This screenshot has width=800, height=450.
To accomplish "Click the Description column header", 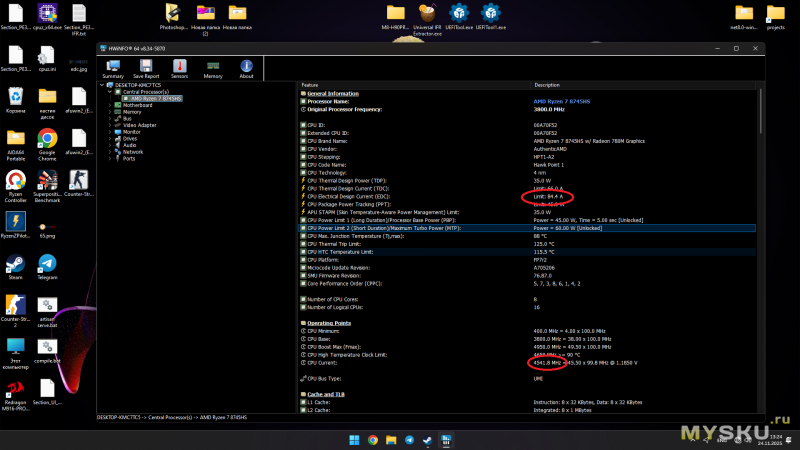I will tap(547, 85).
